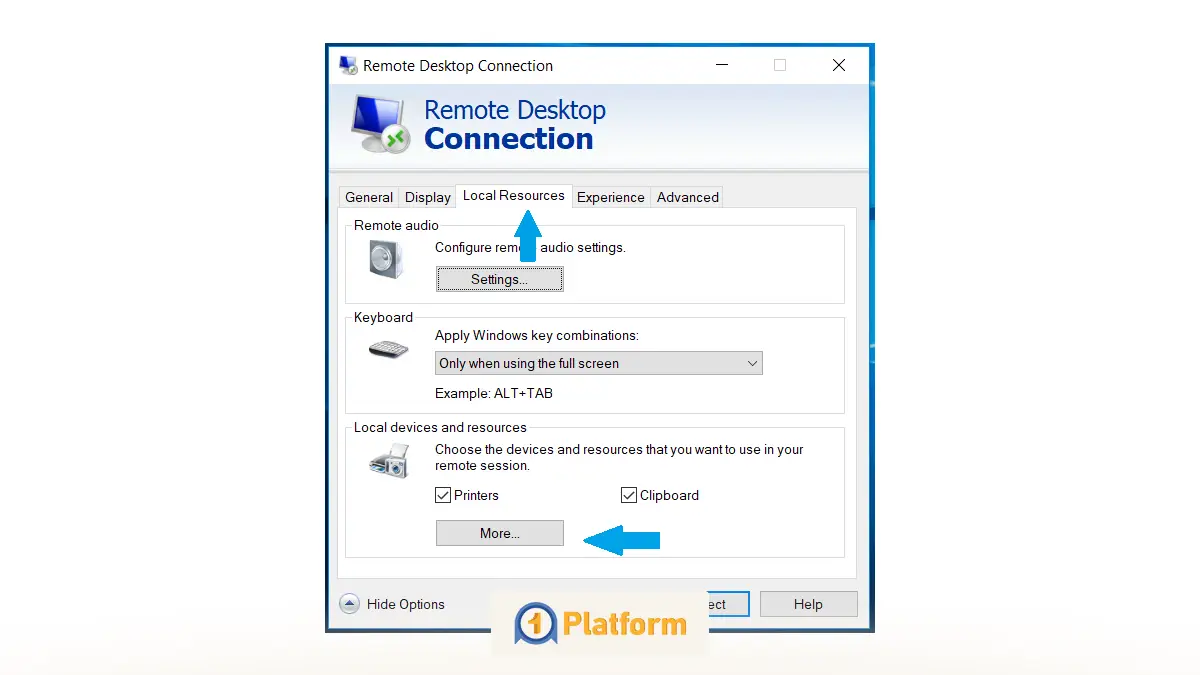1200x675 pixels.
Task: Select the Experience tab
Action: pyautogui.click(x=610, y=197)
